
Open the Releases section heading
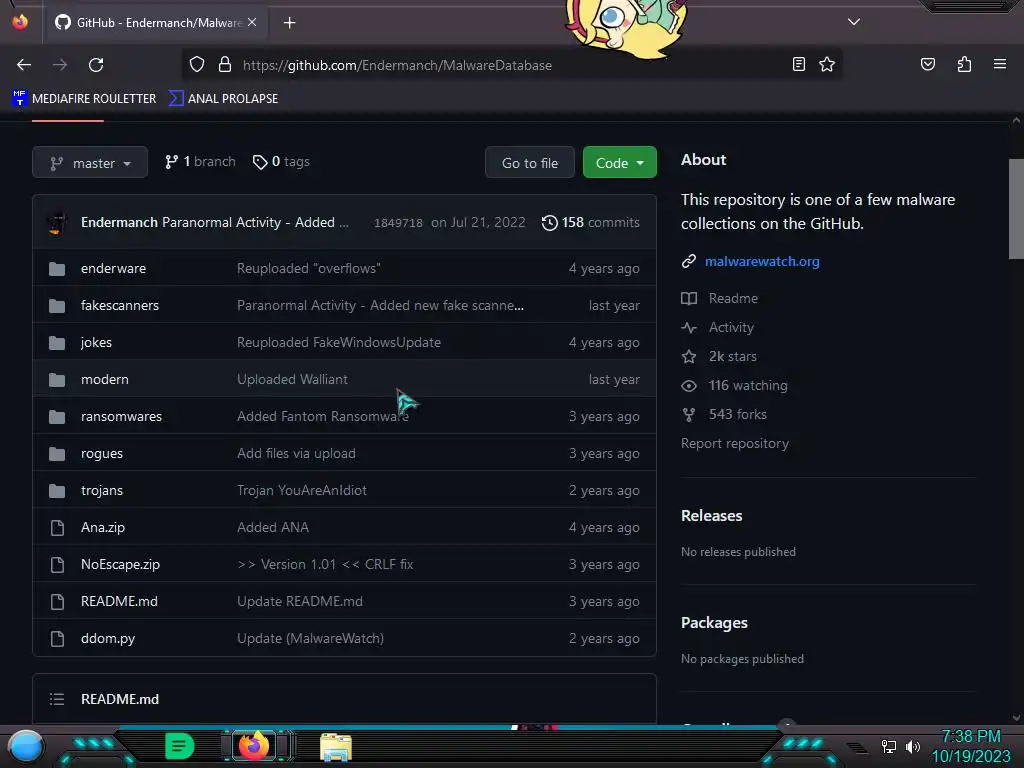(711, 516)
